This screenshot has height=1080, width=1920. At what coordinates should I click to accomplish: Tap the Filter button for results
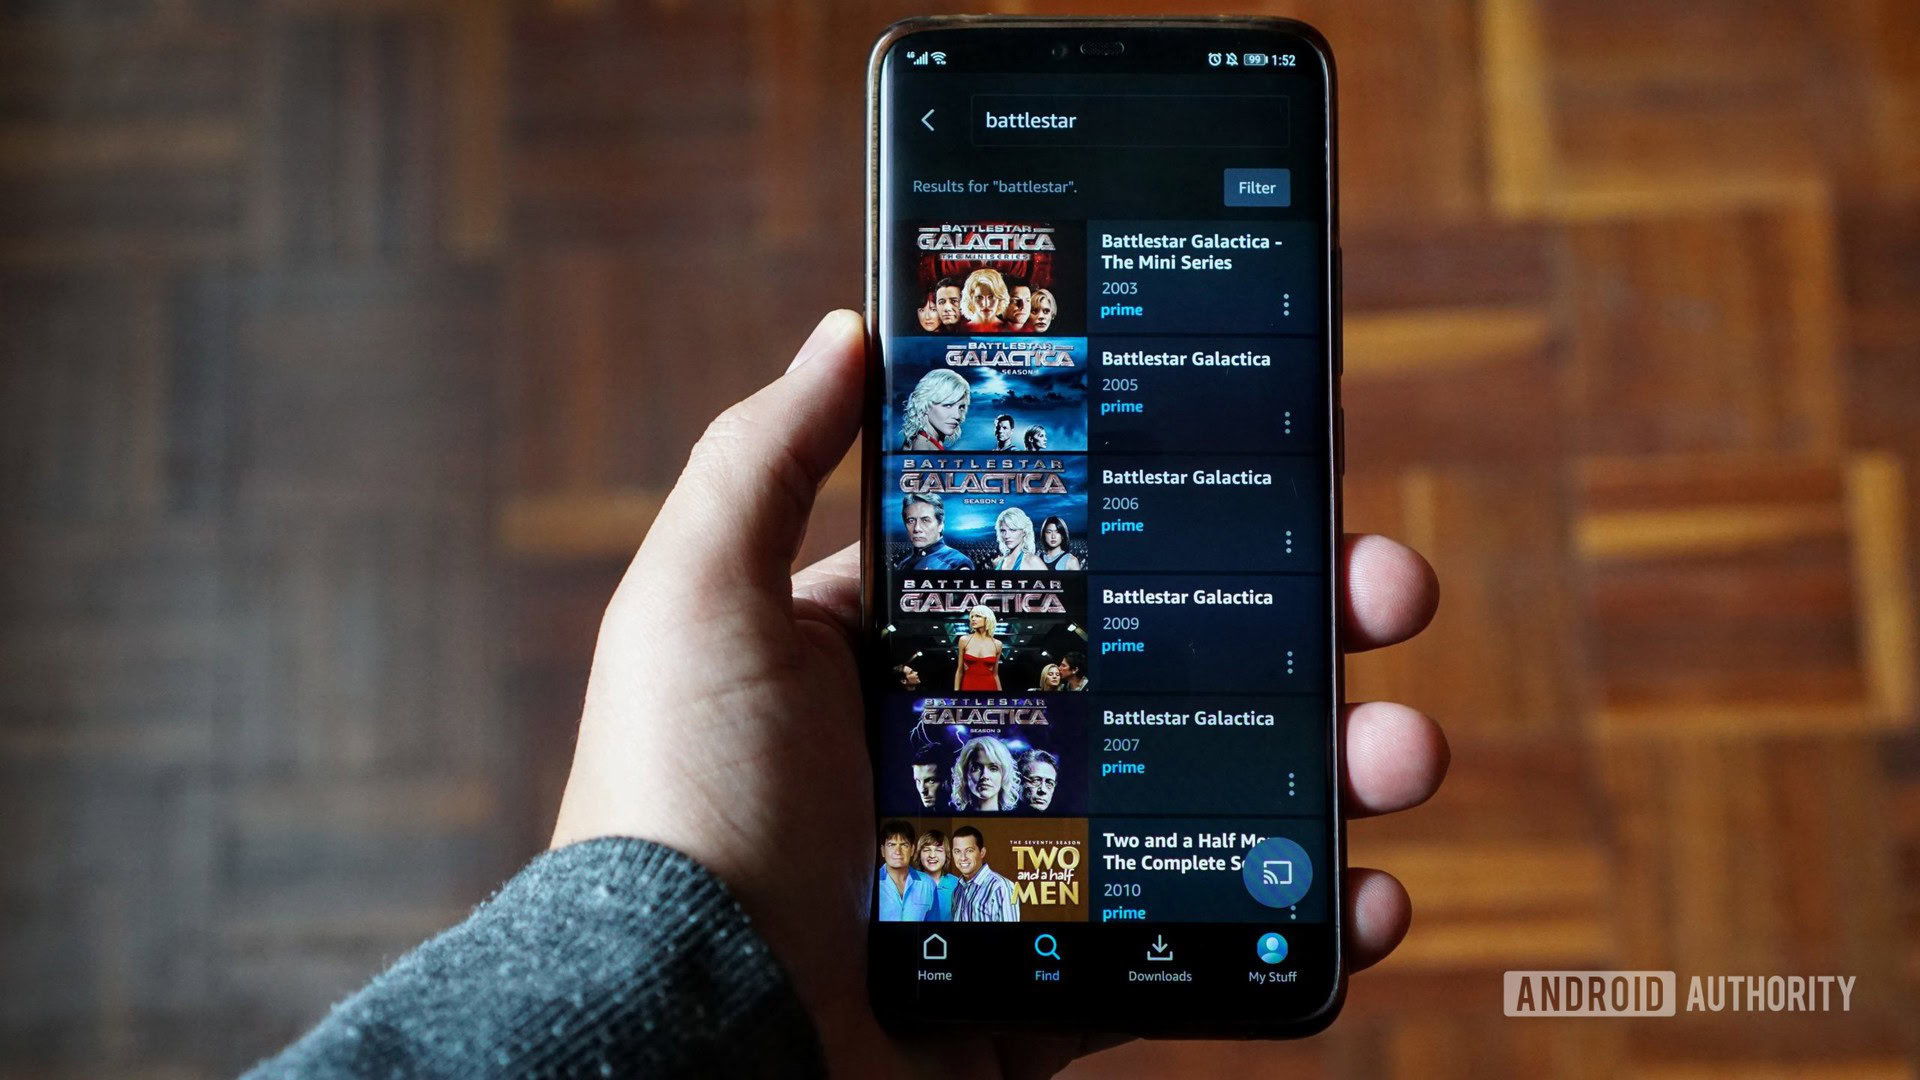1254,187
